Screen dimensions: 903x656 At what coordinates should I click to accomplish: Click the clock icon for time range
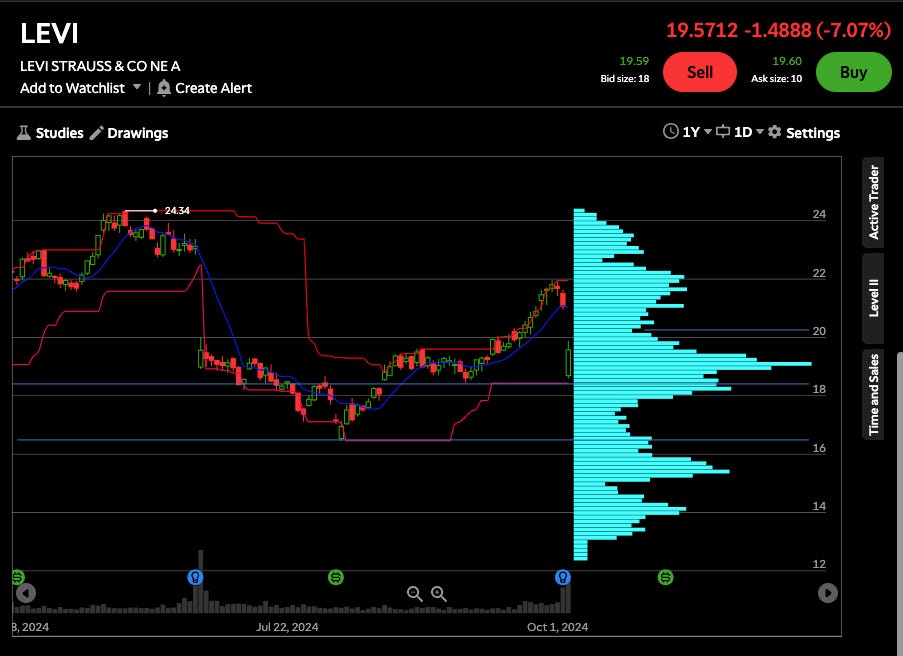pyautogui.click(x=670, y=131)
